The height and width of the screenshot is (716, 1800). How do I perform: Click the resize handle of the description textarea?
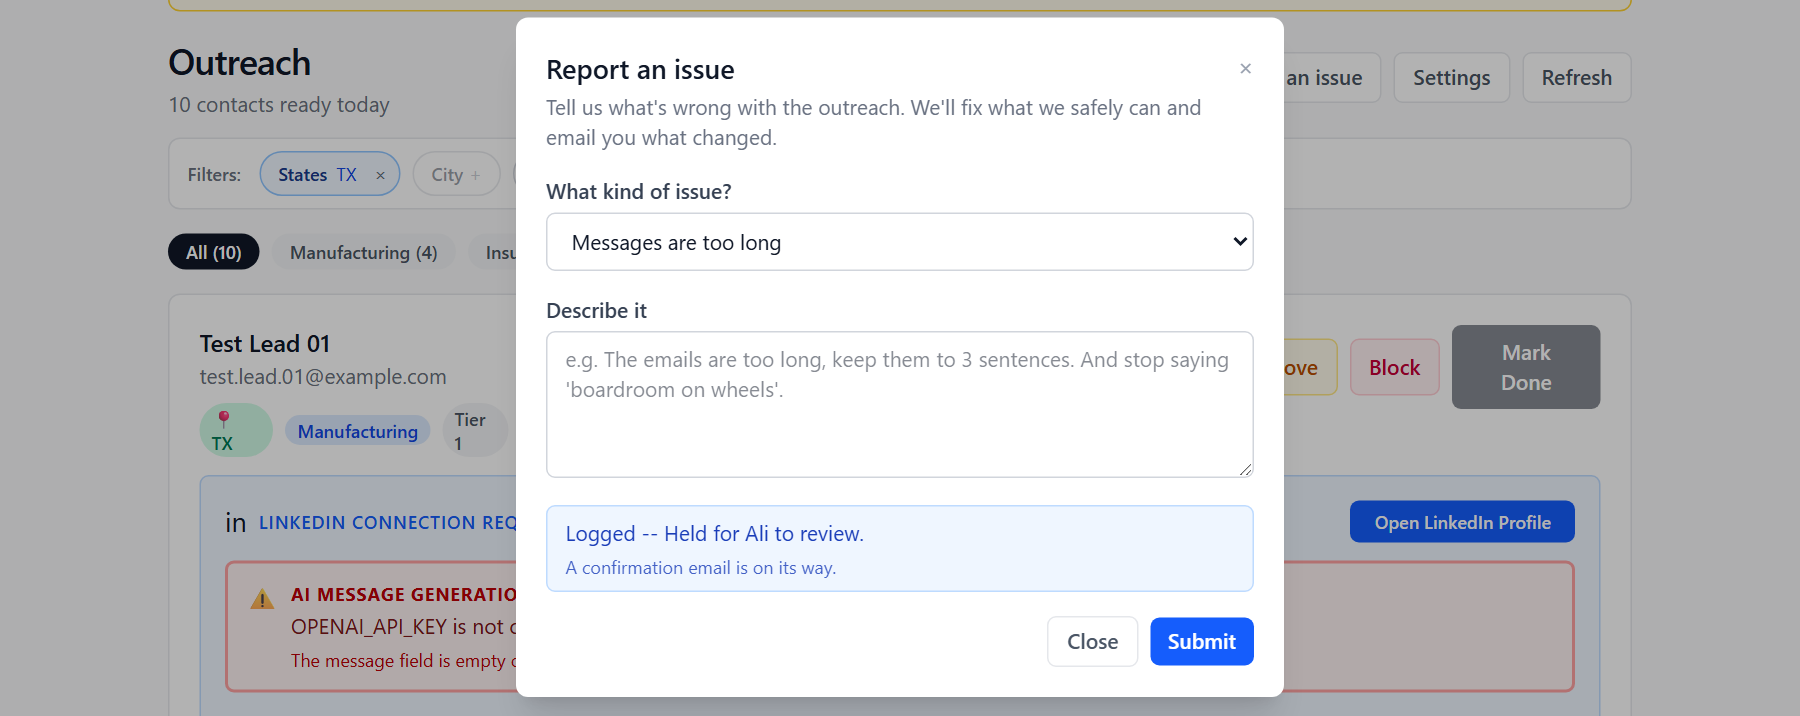(x=1245, y=469)
